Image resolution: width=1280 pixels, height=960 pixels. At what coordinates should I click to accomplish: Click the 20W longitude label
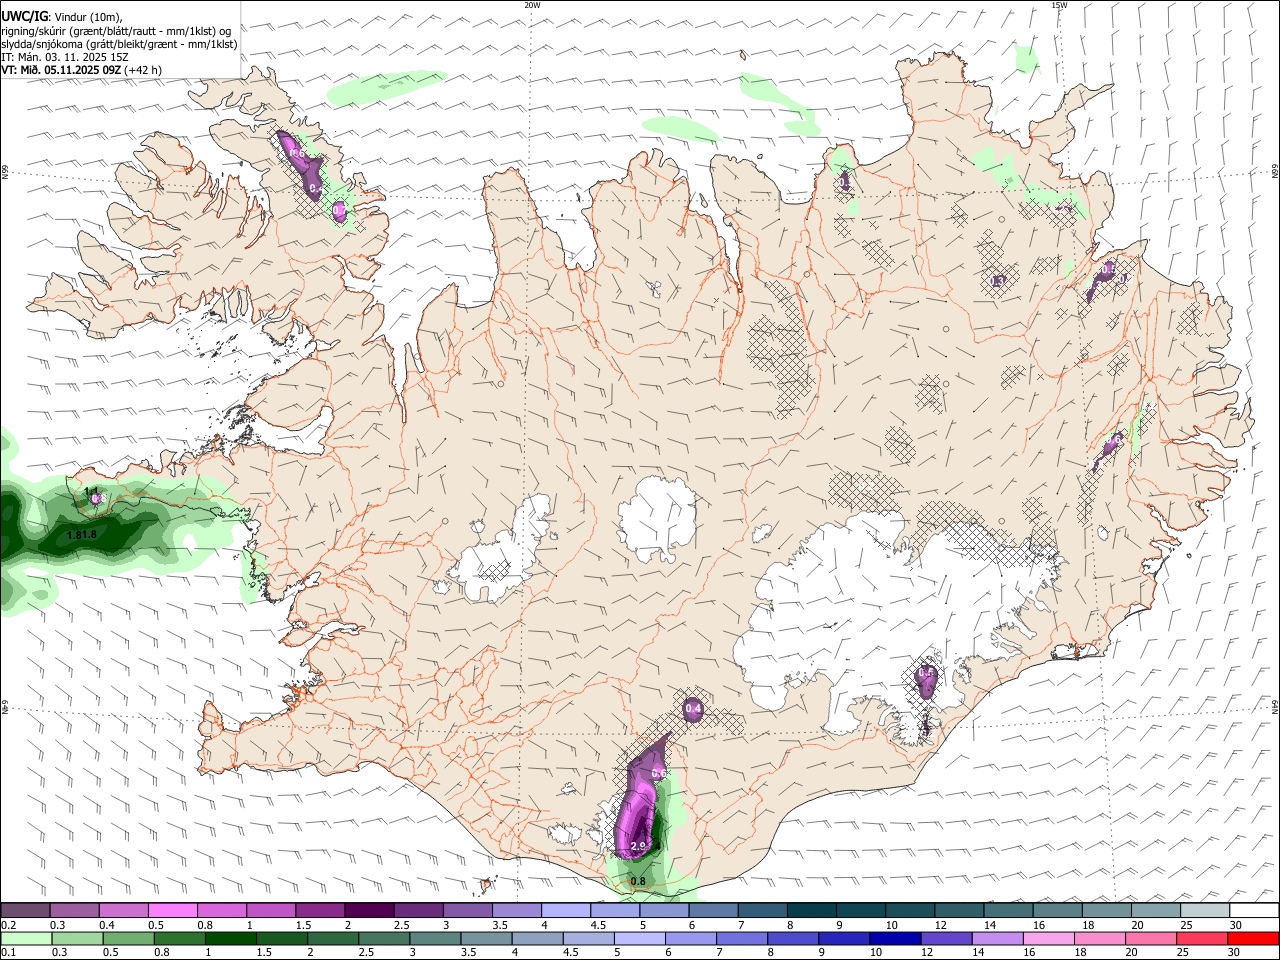pos(532,5)
